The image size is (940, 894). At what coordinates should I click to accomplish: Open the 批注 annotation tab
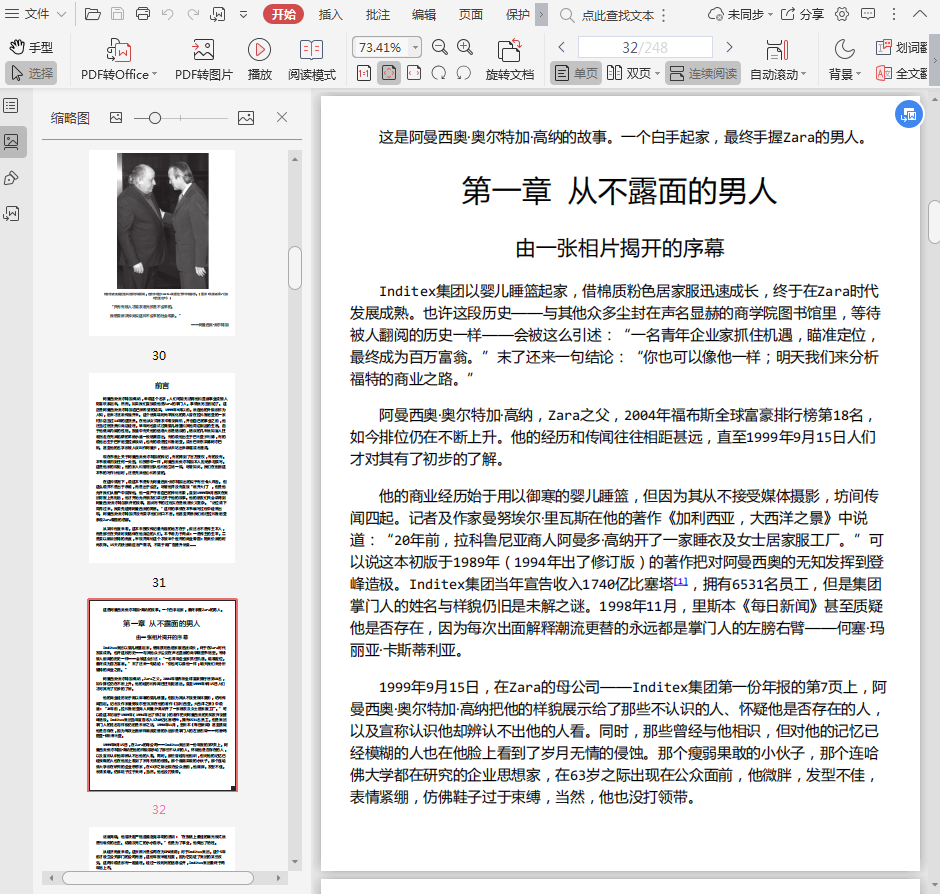[378, 15]
